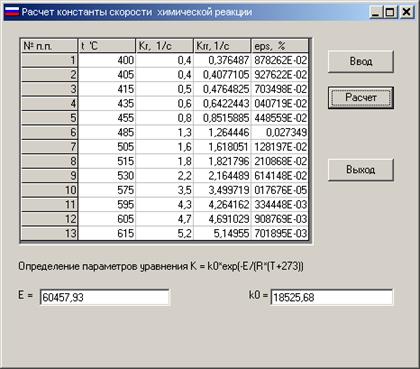Click the 'Kr, 1/c' column header
Viewport: 420px width, 369px height.
point(165,46)
